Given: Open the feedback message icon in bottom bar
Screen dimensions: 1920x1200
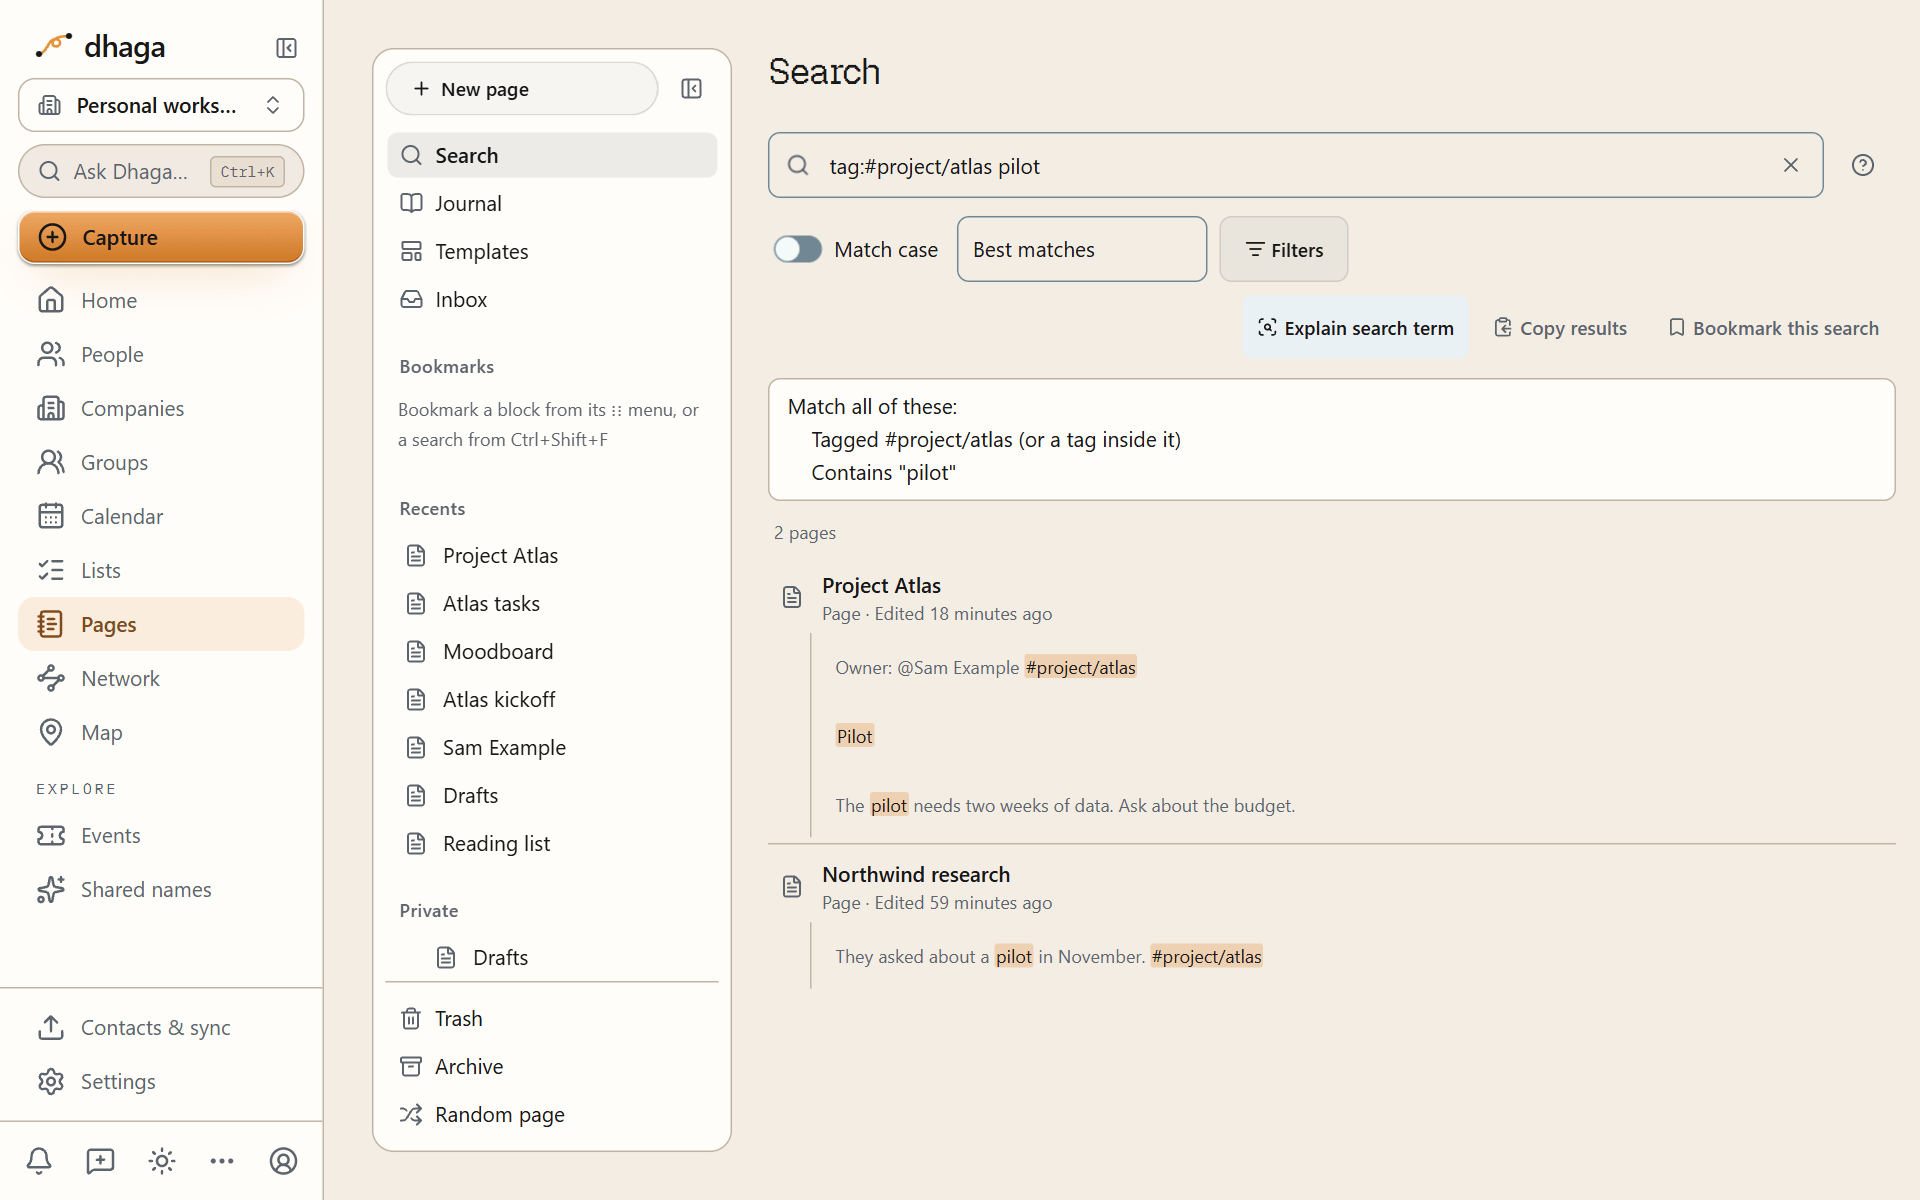Looking at the screenshot, I should pyautogui.click(x=100, y=1161).
